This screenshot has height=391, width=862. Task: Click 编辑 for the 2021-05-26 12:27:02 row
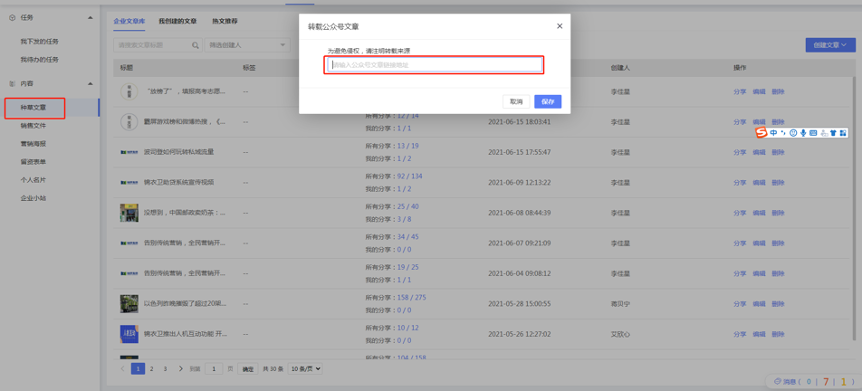759,334
